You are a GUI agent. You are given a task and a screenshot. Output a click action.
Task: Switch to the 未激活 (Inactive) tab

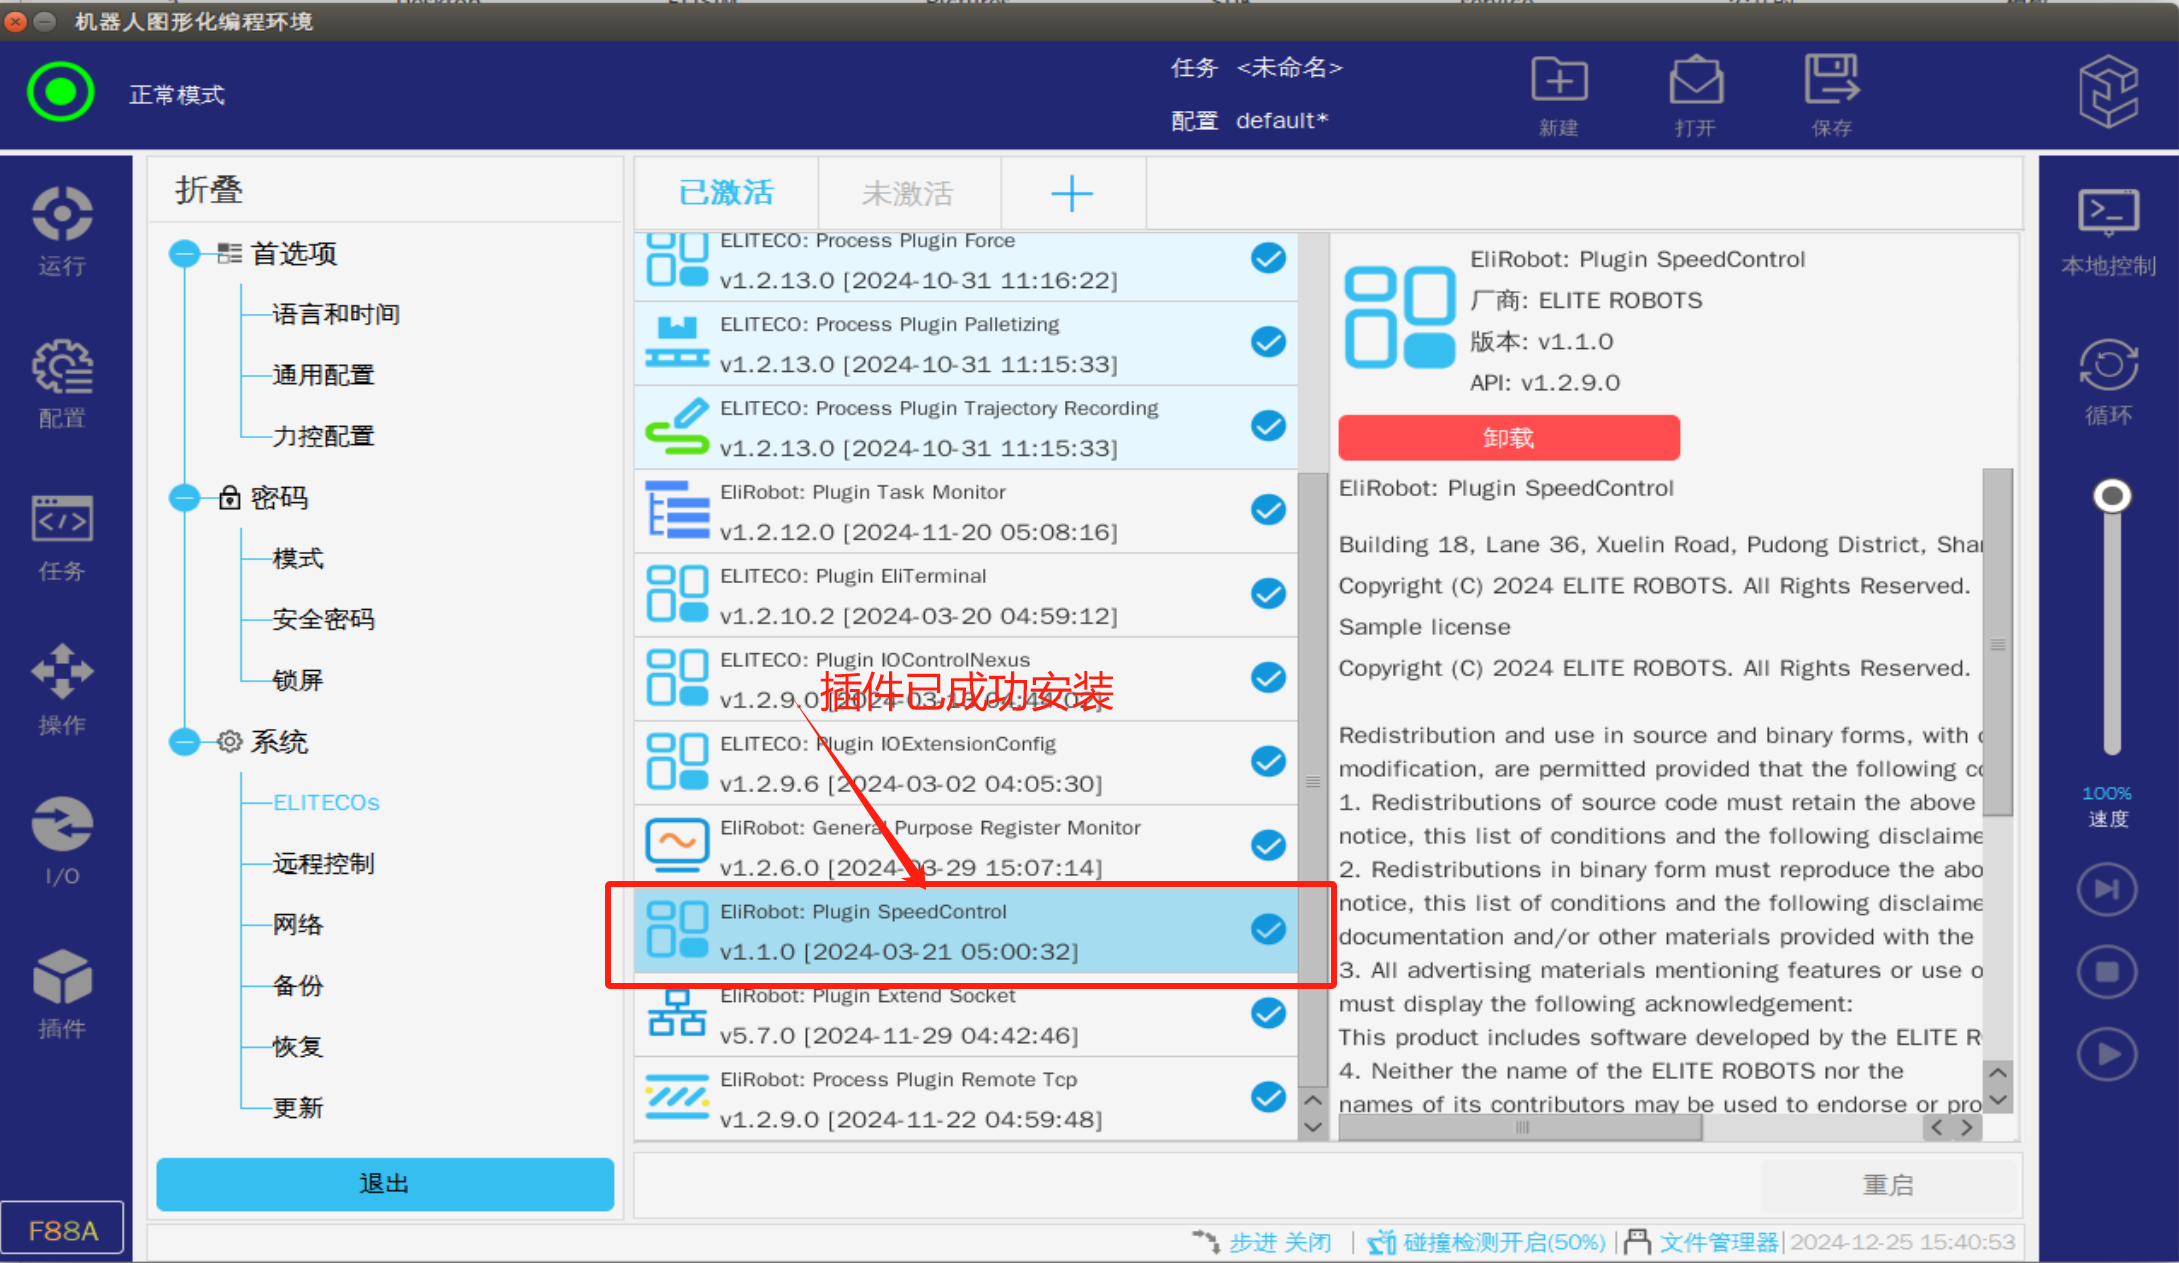click(909, 193)
